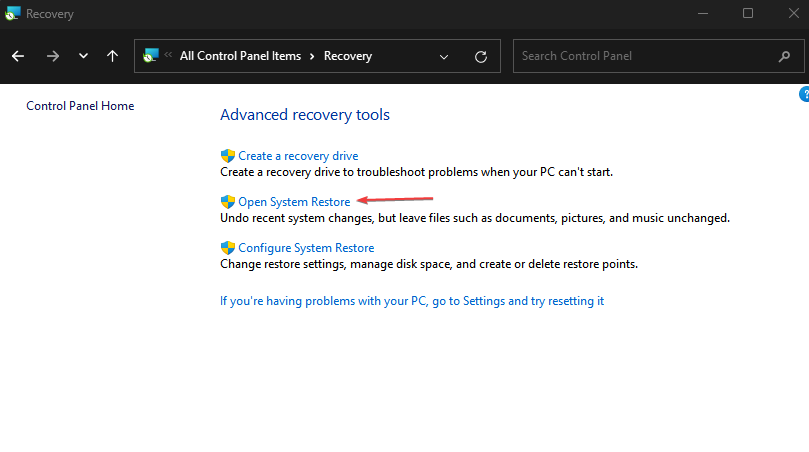Screen dimensions: 809x452
Task: Open Help via the question mark icon
Action: [804, 94]
